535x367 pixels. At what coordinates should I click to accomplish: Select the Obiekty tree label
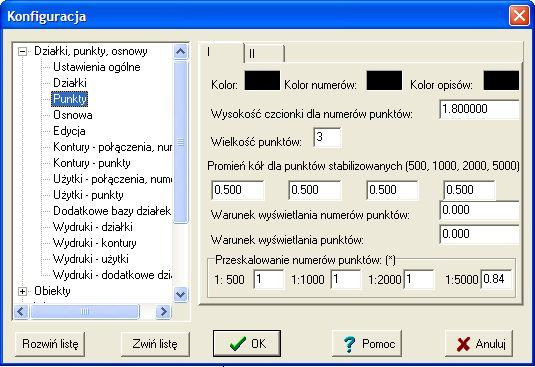click(x=52, y=291)
